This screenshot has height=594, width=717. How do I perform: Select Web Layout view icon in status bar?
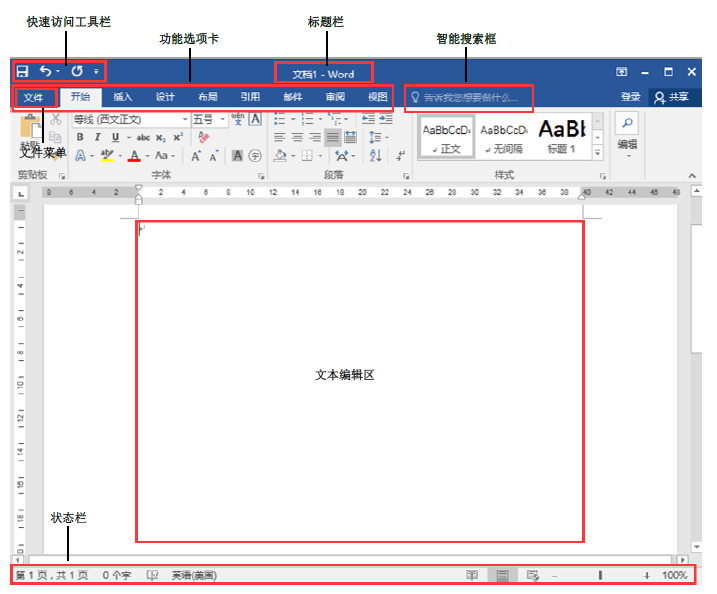[533, 576]
